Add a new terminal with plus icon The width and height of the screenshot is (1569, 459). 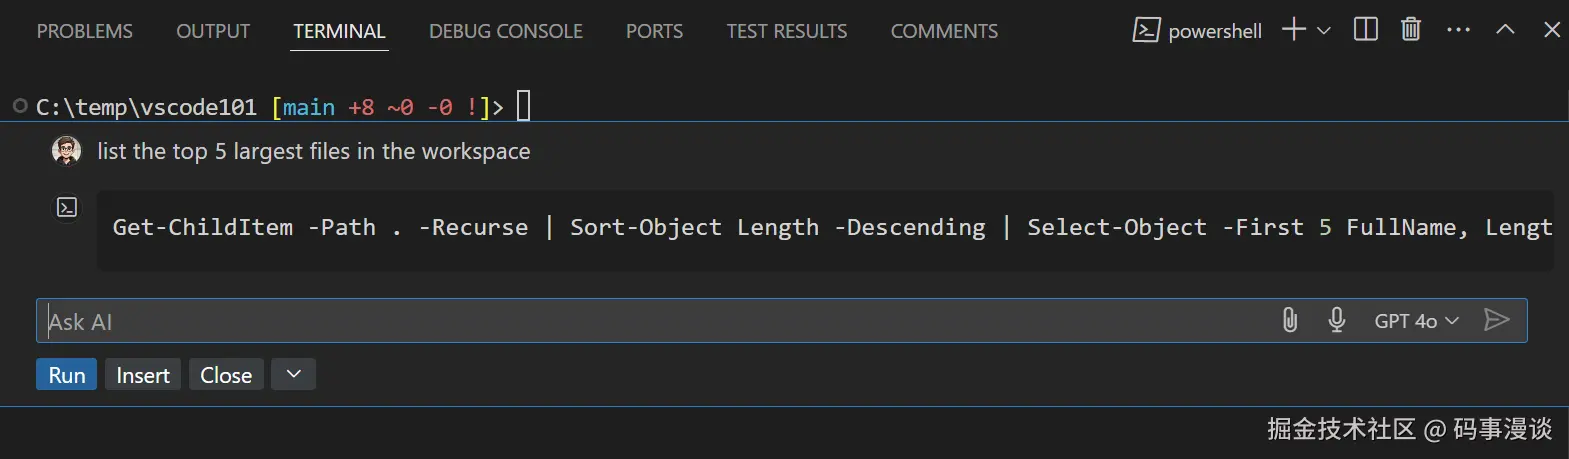[x=1293, y=30]
